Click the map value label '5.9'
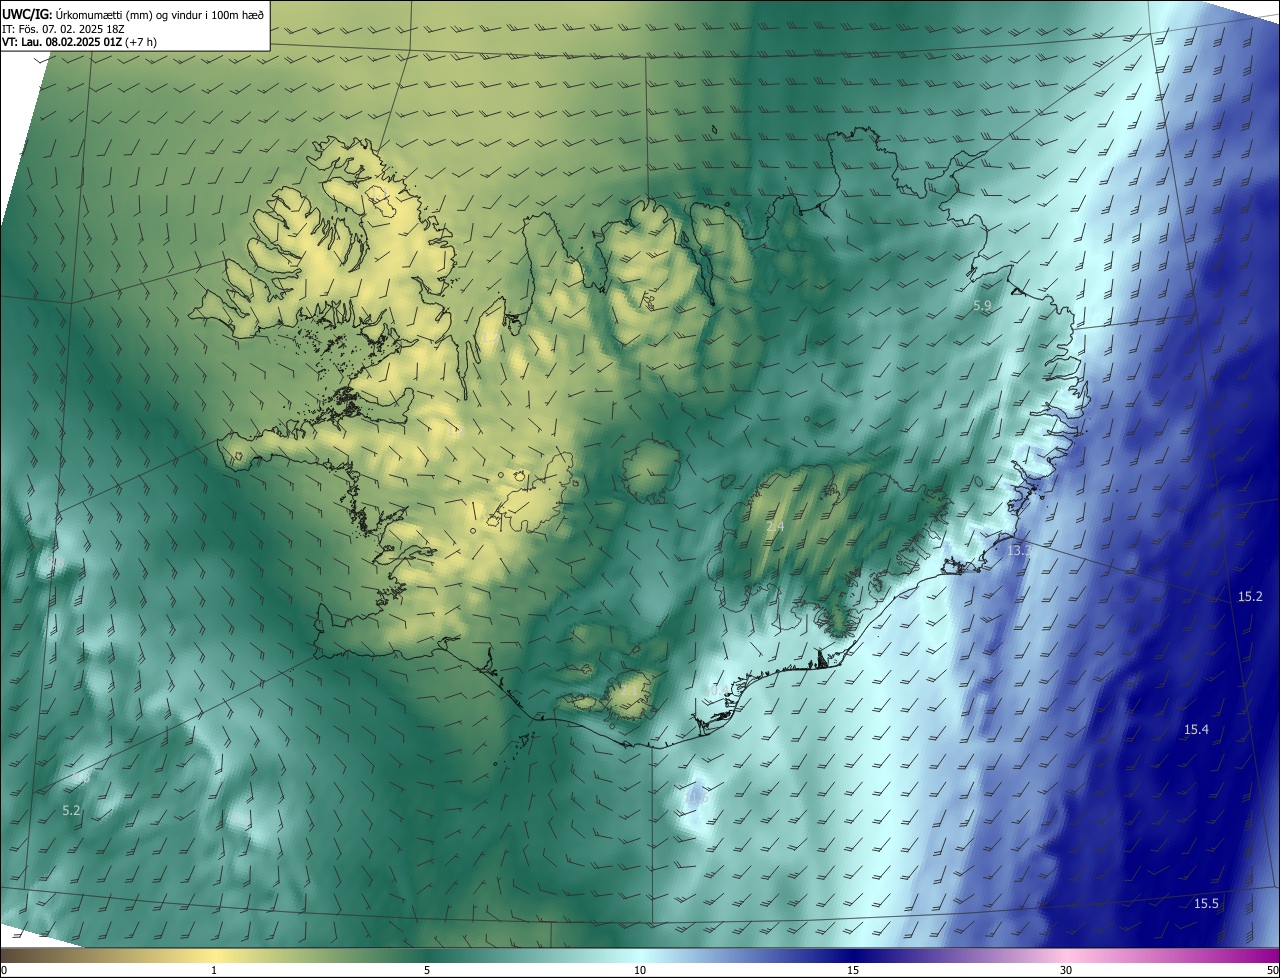This screenshot has width=1280, height=978. 982,306
